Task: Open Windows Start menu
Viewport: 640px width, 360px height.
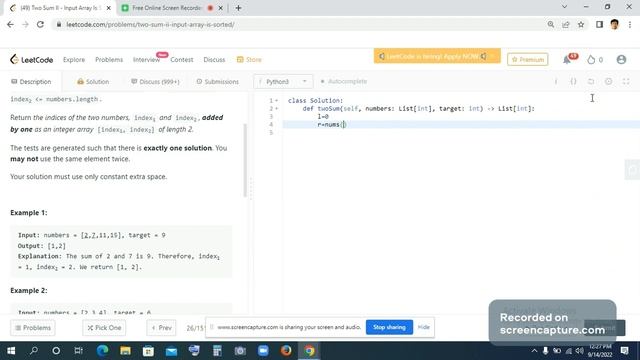Action: pyautogui.click(x=11, y=351)
